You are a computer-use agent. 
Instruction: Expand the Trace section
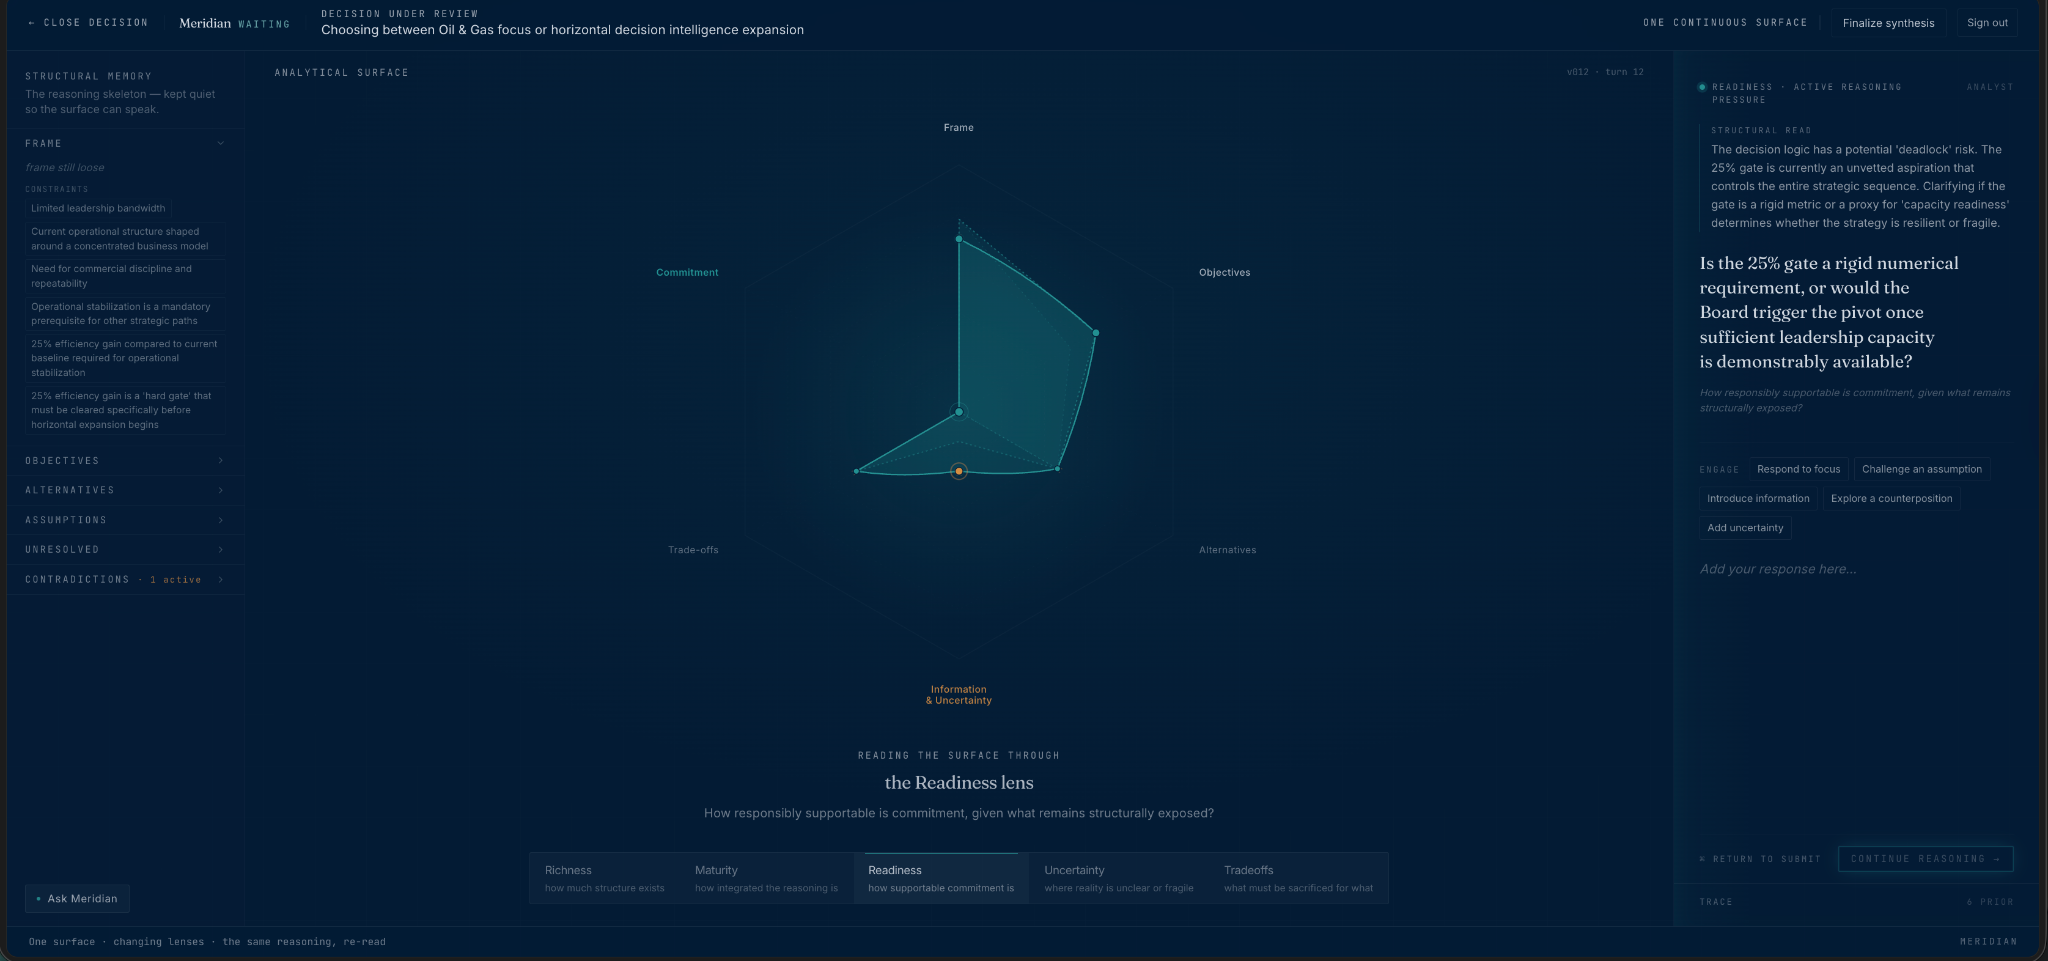point(1856,902)
